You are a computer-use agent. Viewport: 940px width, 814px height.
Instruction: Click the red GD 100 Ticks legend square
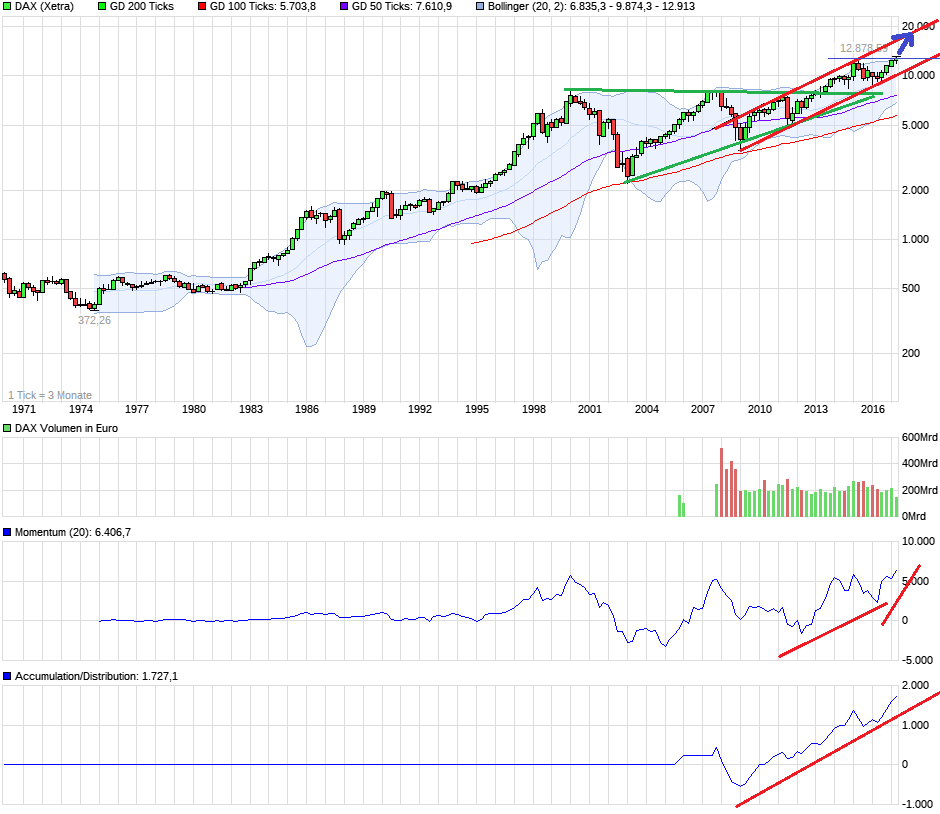(202, 7)
